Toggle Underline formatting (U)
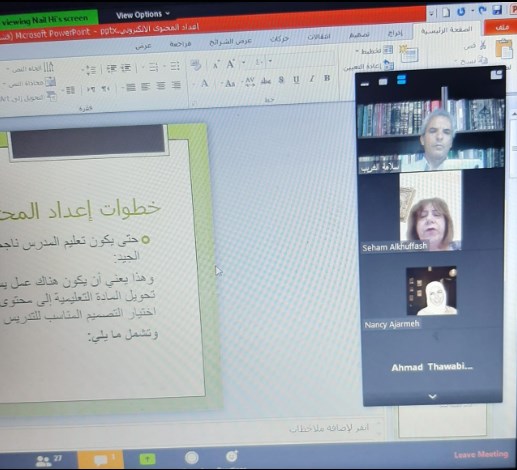This screenshot has width=517, height=470. click(x=296, y=79)
